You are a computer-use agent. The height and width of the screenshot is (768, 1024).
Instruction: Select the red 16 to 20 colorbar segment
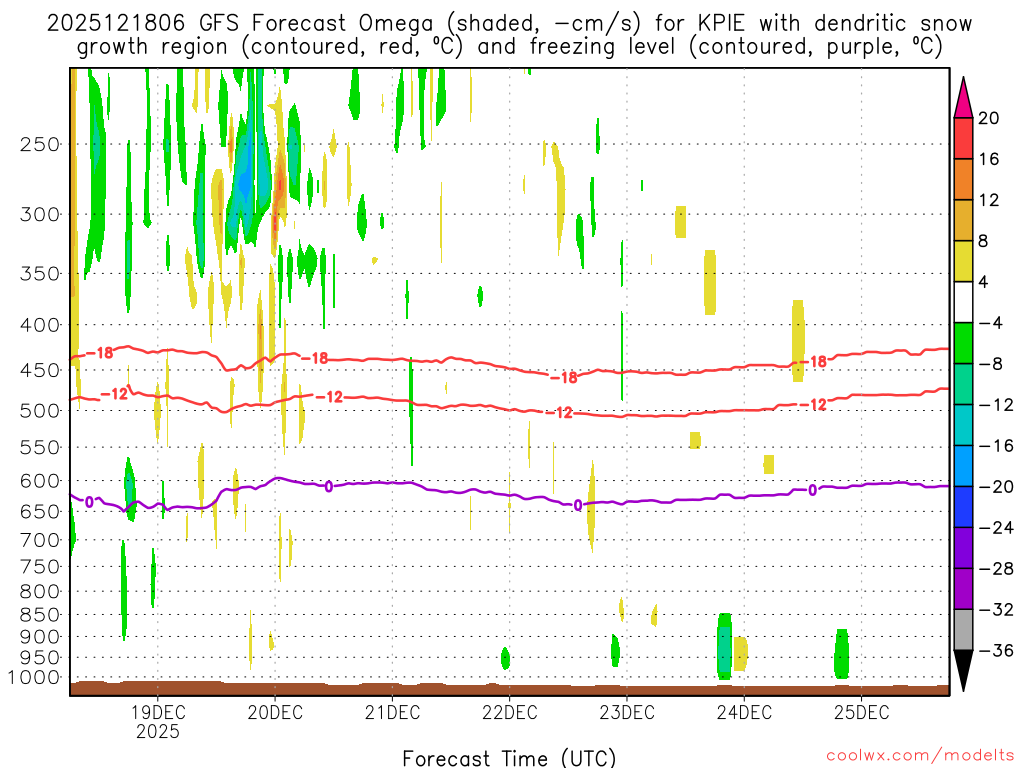point(963,138)
